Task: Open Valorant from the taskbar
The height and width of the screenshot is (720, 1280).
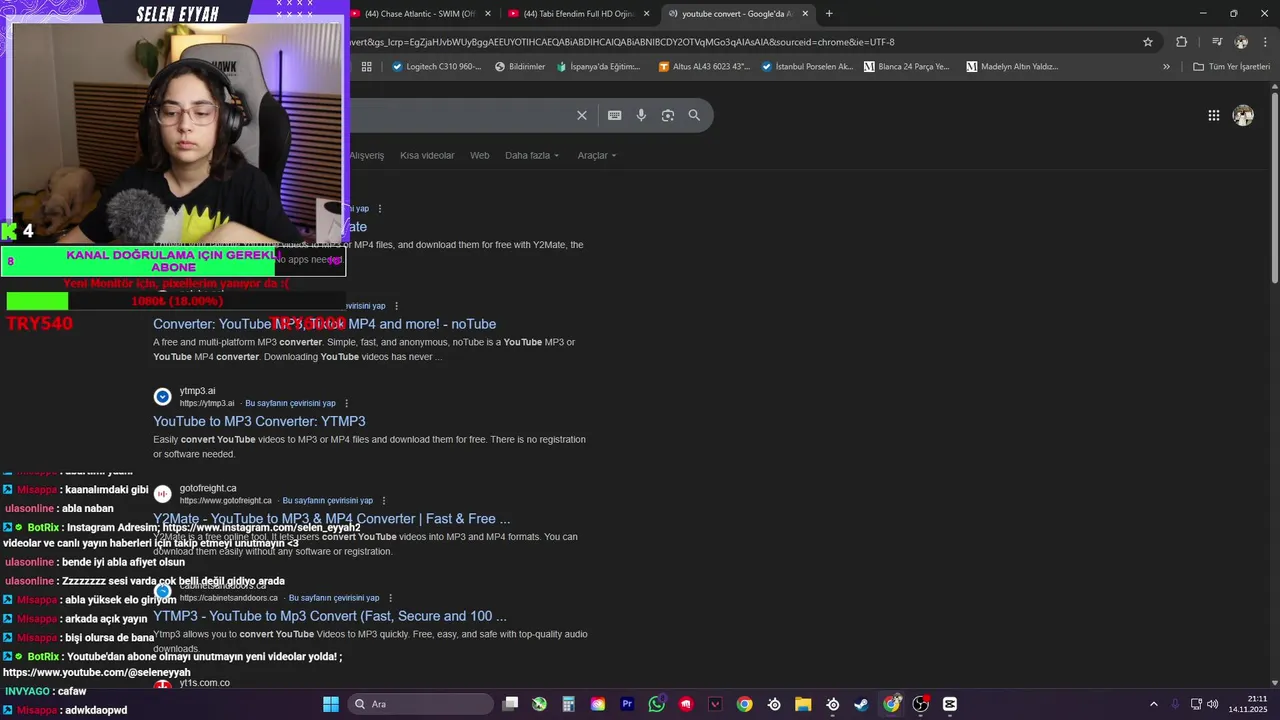Action: (x=715, y=704)
